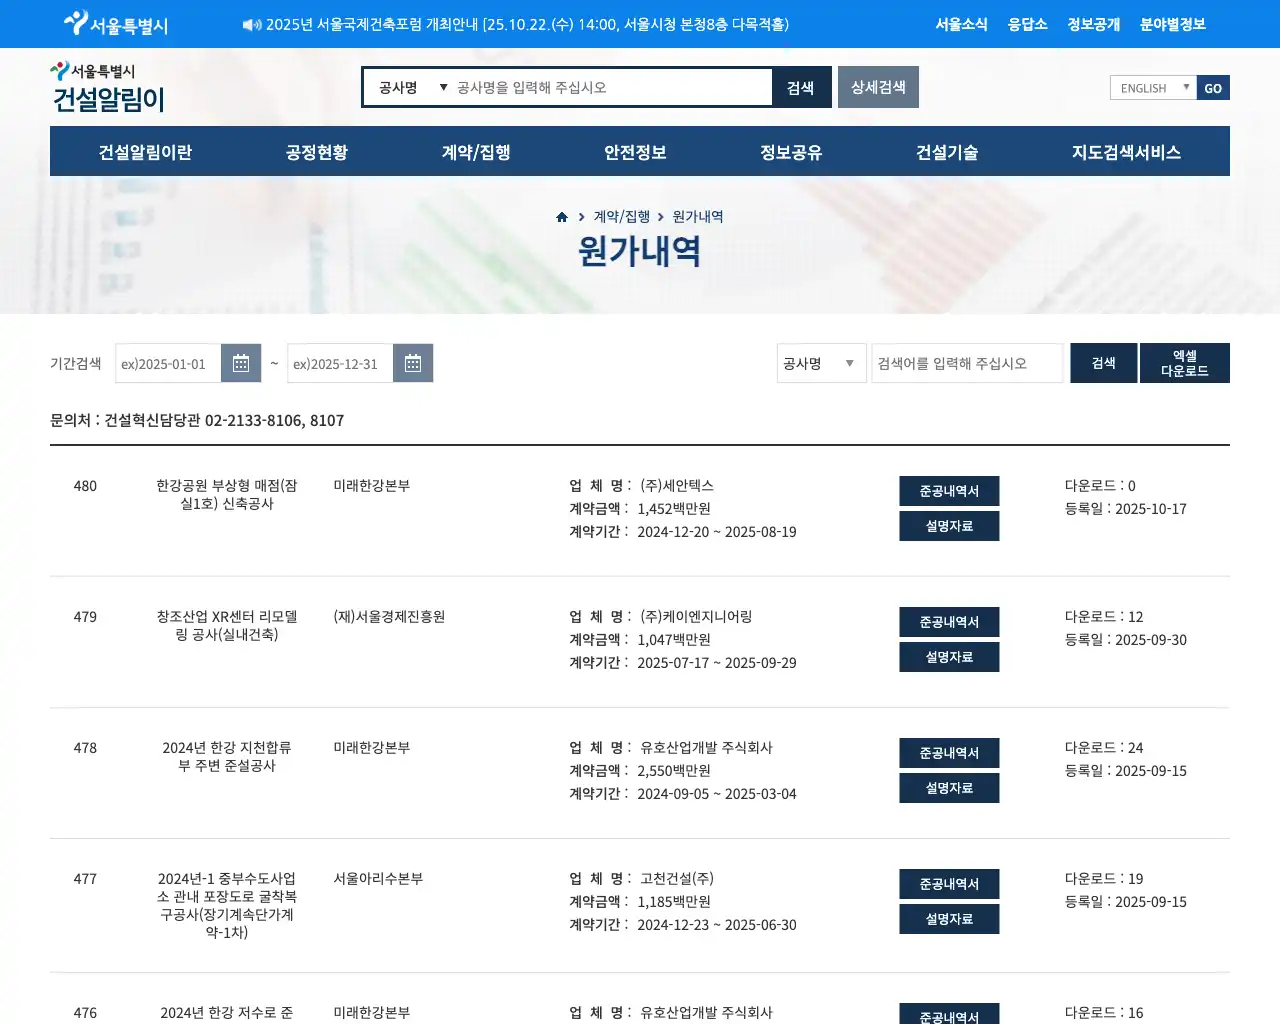Click the start date calendar icon
The image size is (1280, 1024).
click(241, 363)
